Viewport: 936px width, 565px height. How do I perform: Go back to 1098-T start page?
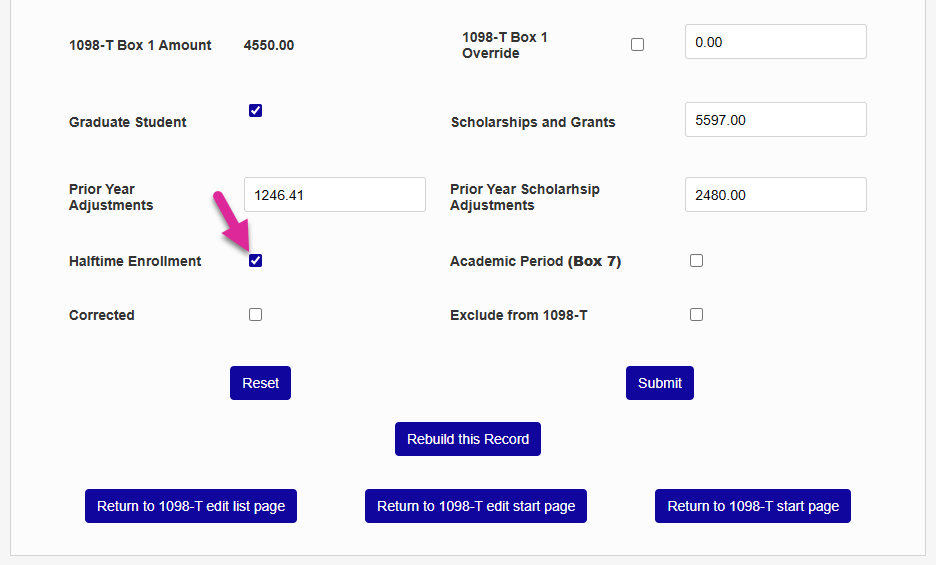point(753,506)
